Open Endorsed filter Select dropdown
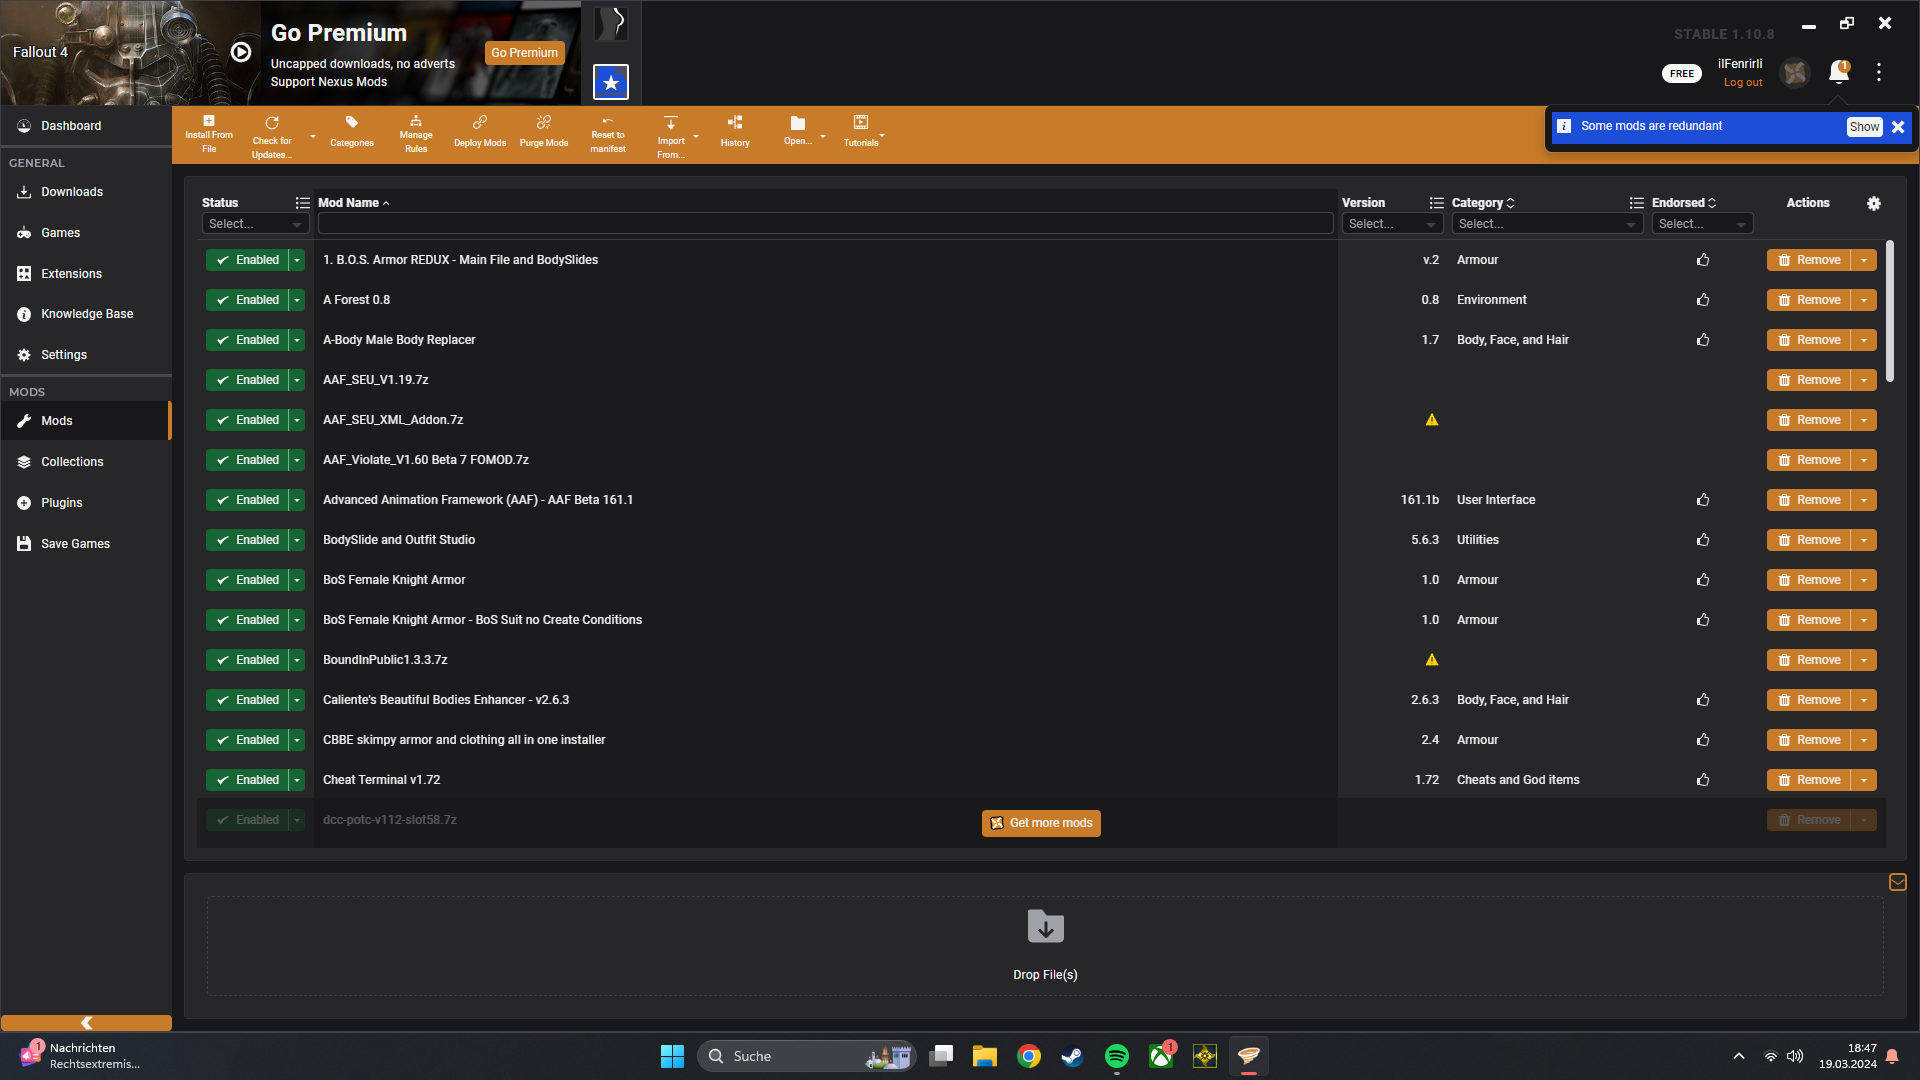 click(x=1702, y=224)
